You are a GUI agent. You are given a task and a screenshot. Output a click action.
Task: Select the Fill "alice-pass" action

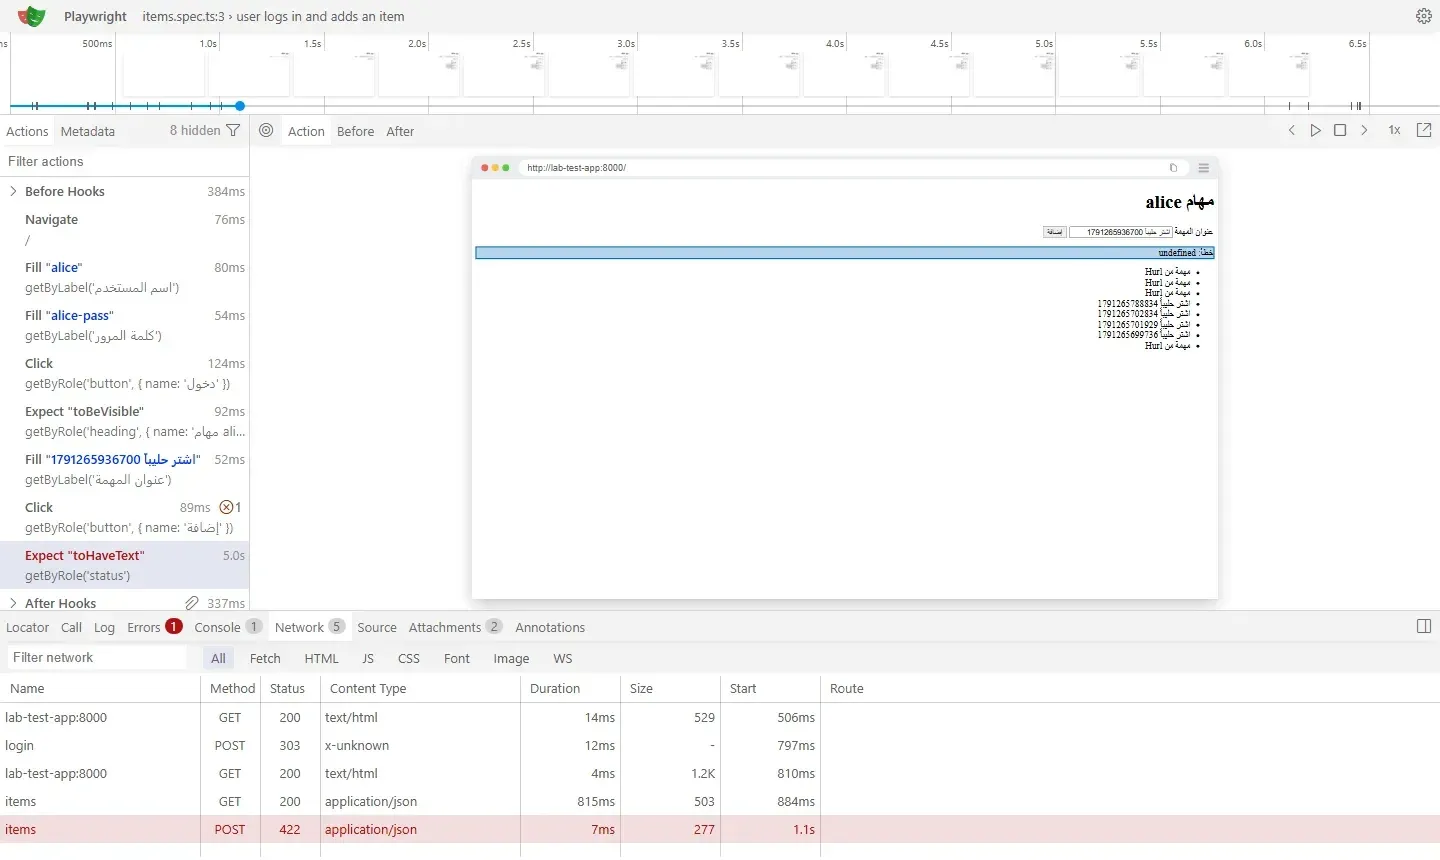coord(124,325)
